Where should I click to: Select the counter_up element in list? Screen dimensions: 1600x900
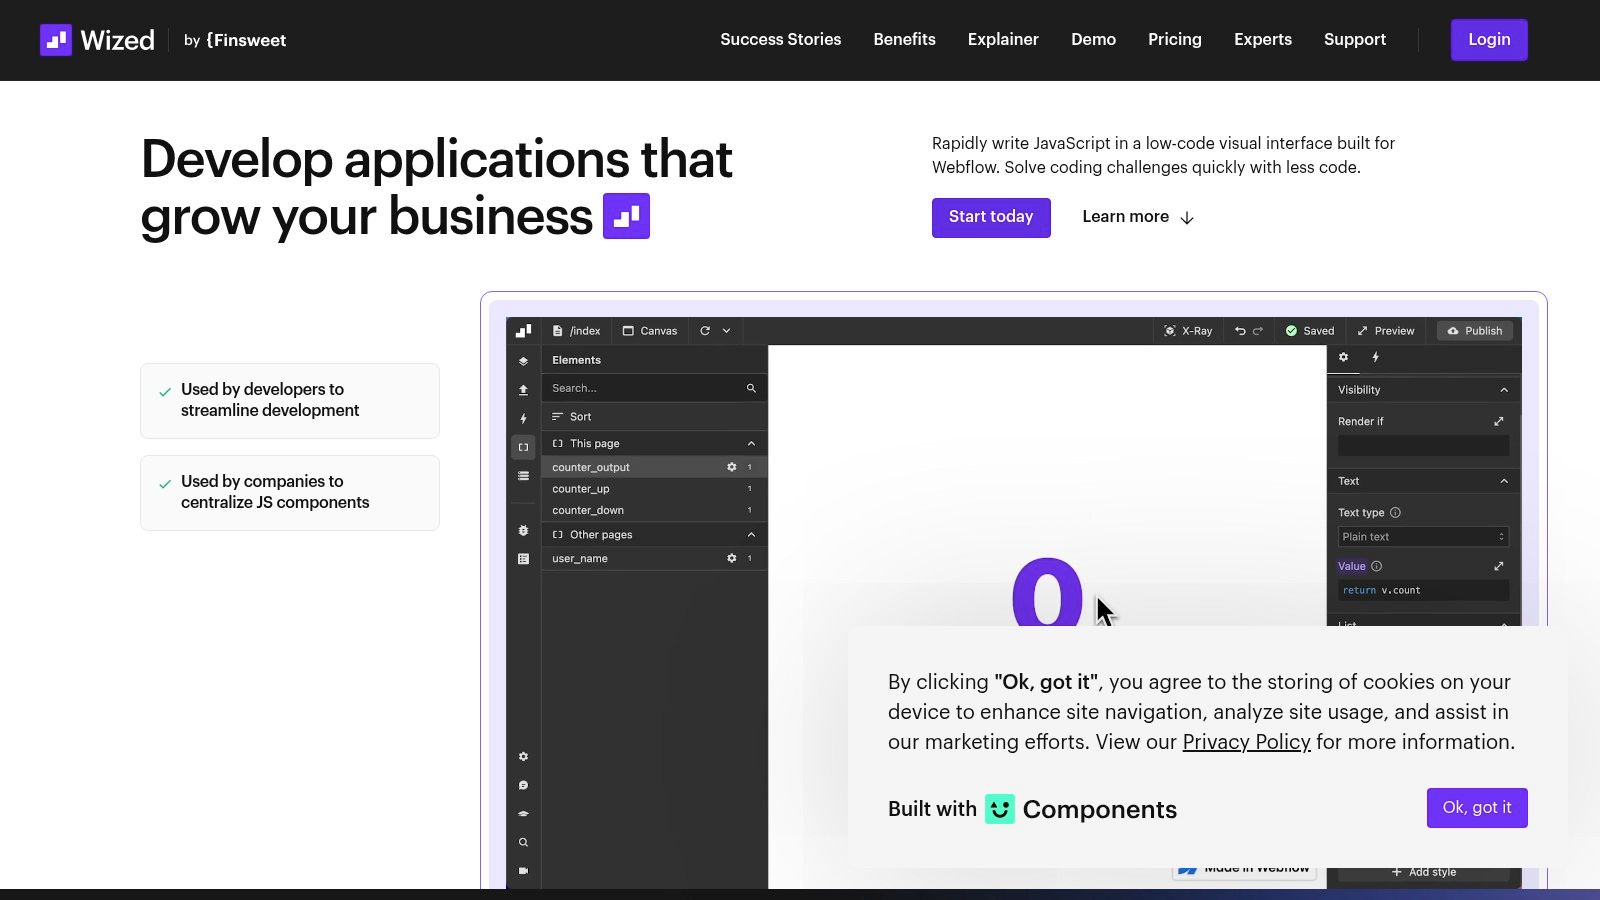click(581, 489)
